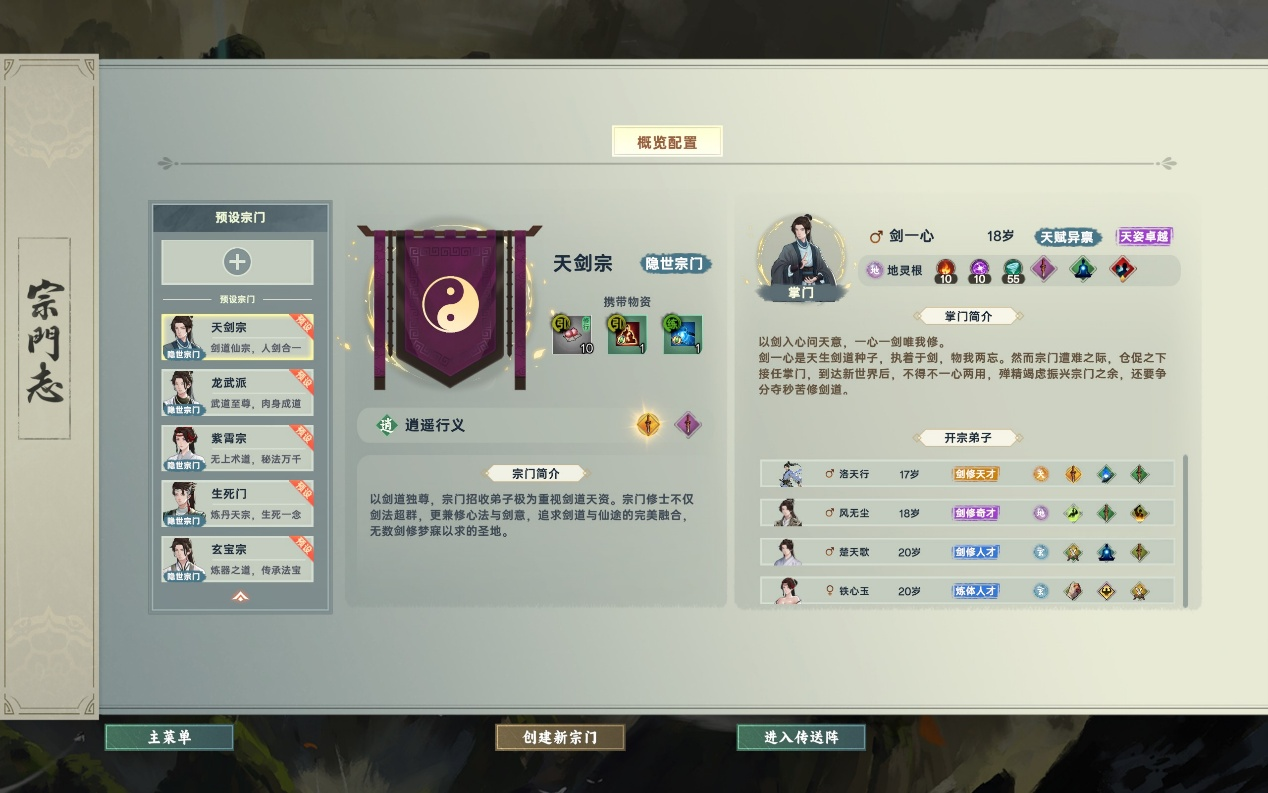Click the 隐世宗门 sect type tag
This screenshot has height=793, width=1268.
(x=676, y=264)
